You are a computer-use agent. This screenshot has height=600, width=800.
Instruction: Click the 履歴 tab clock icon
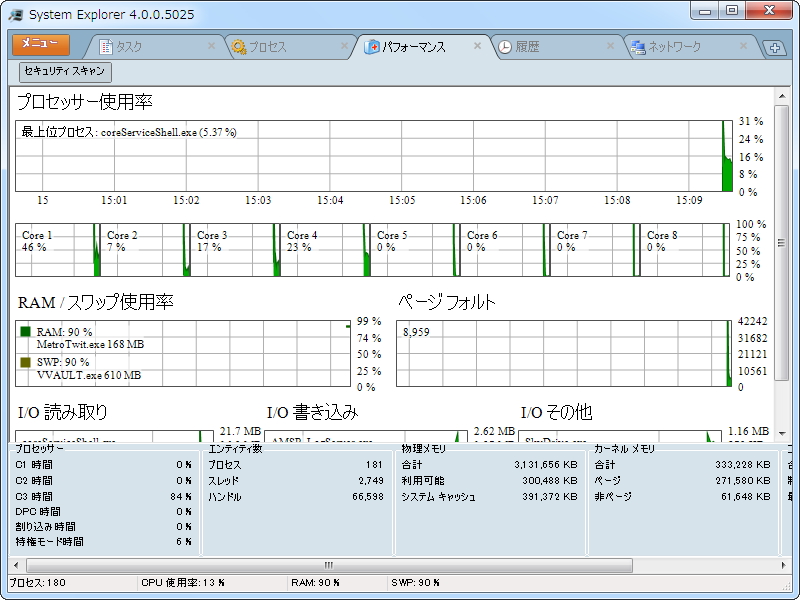tap(505, 47)
